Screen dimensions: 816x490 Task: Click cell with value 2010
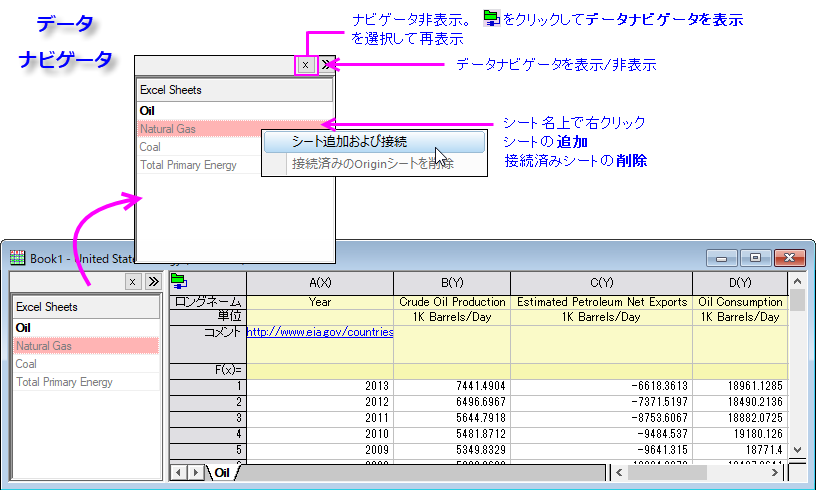pos(320,434)
